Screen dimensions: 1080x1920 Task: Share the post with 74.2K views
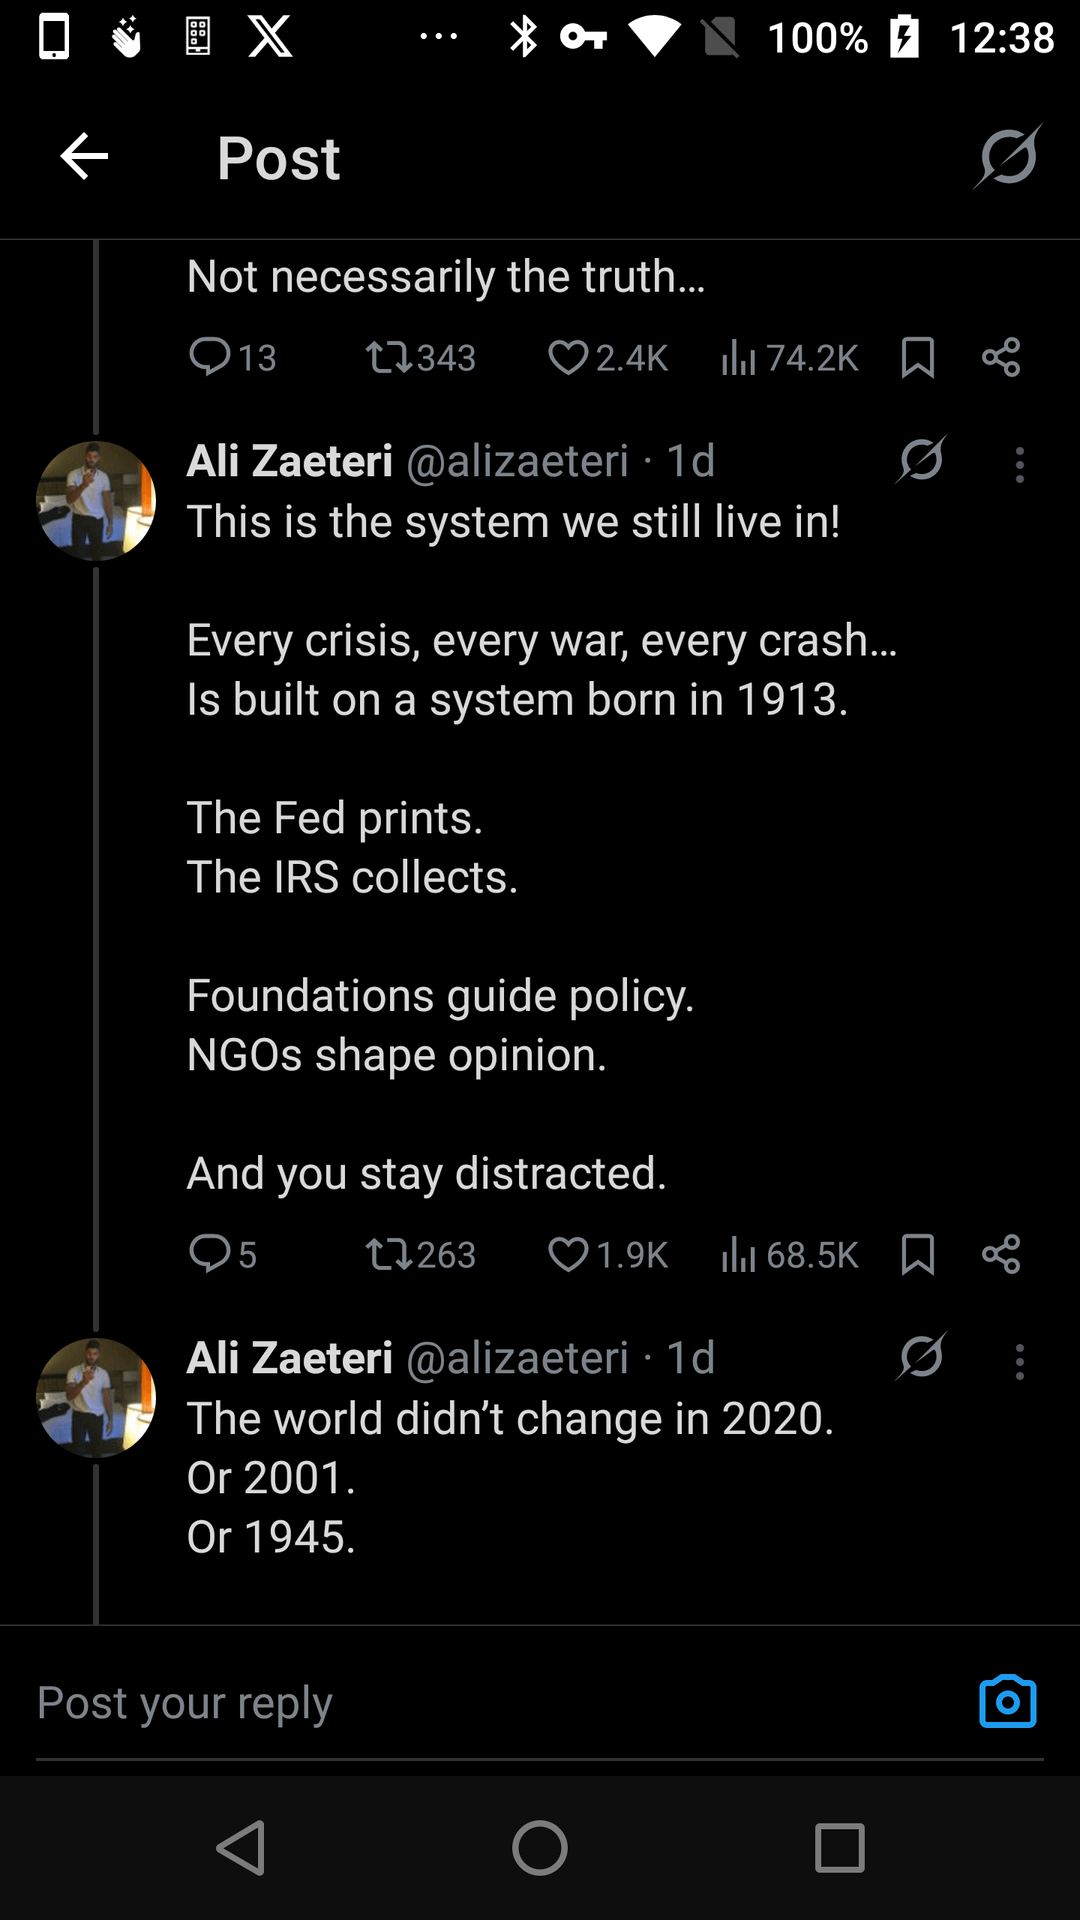click(x=1001, y=357)
